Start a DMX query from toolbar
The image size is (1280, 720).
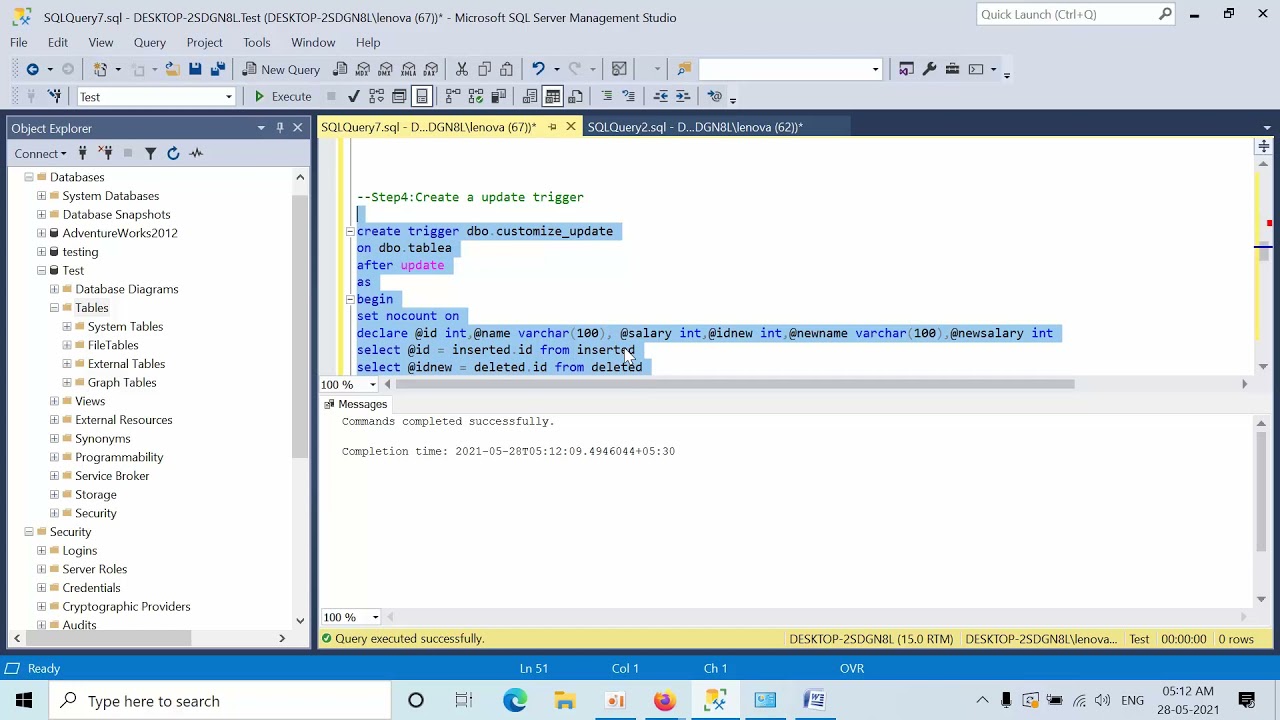coord(386,69)
